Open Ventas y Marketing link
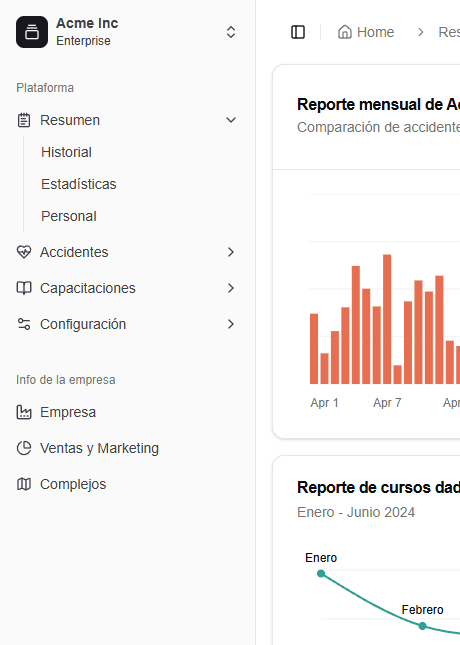The image size is (460, 645). click(99, 448)
